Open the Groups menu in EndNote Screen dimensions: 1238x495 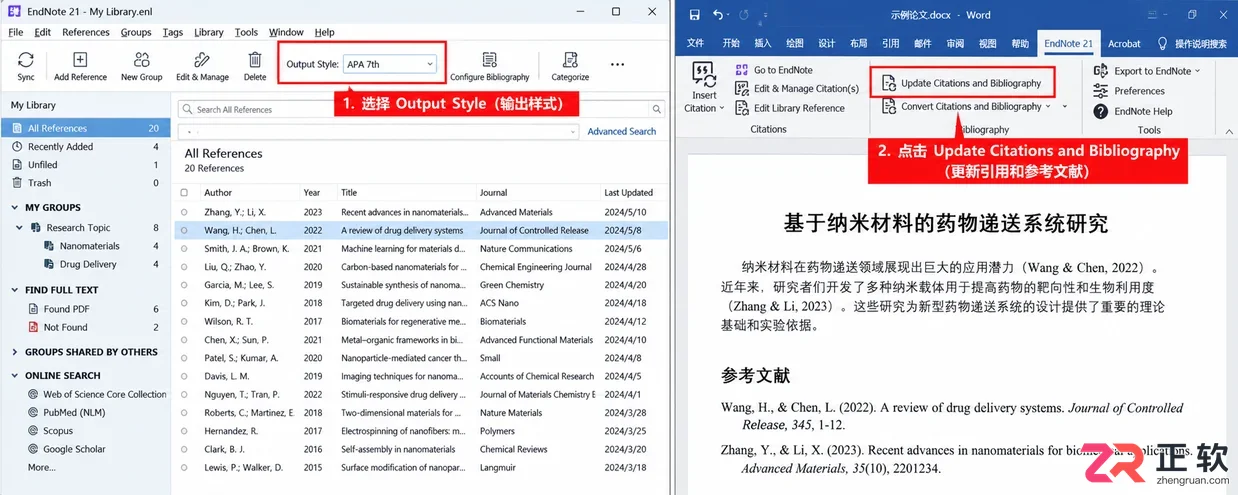[136, 32]
